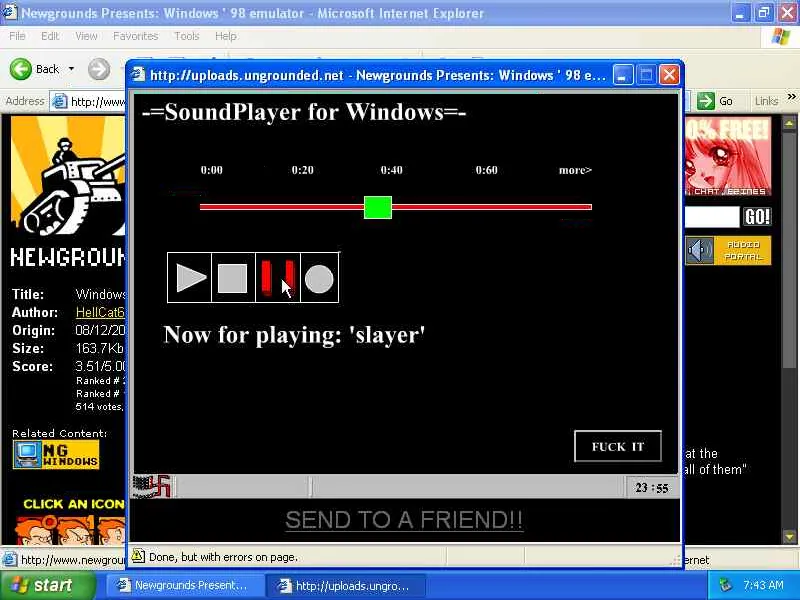800x600 pixels.
Task: Close the SoundPlayer popup window
Action: click(x=669, y=75)
